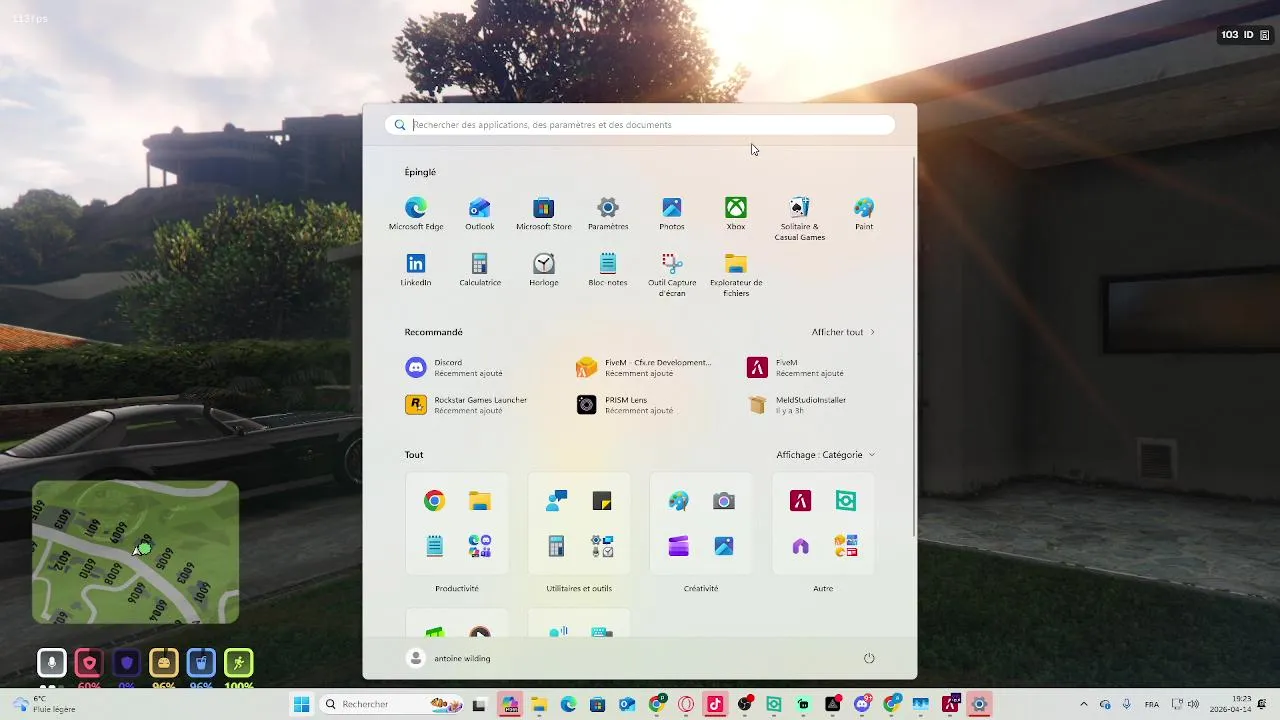Image resolution: width=1280 pixels, height=720 pixels.
Task: Open Clipchamp icon in Créativité group
Action: coord(679,546)
